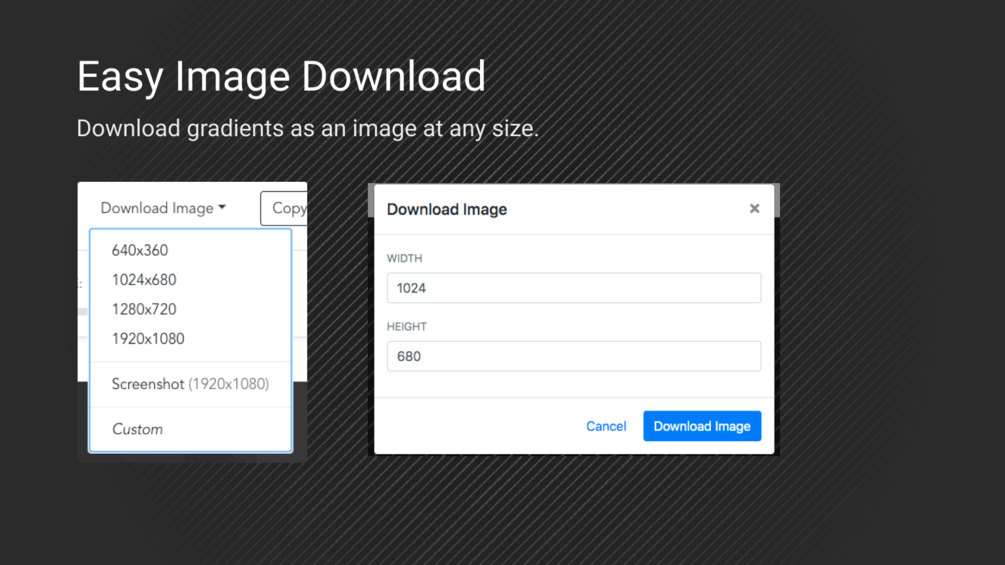Viewport: 1005px width, 565px height.
Task: Click the 'Download gradients as an image' subtitle
Action: click(308, 128)
